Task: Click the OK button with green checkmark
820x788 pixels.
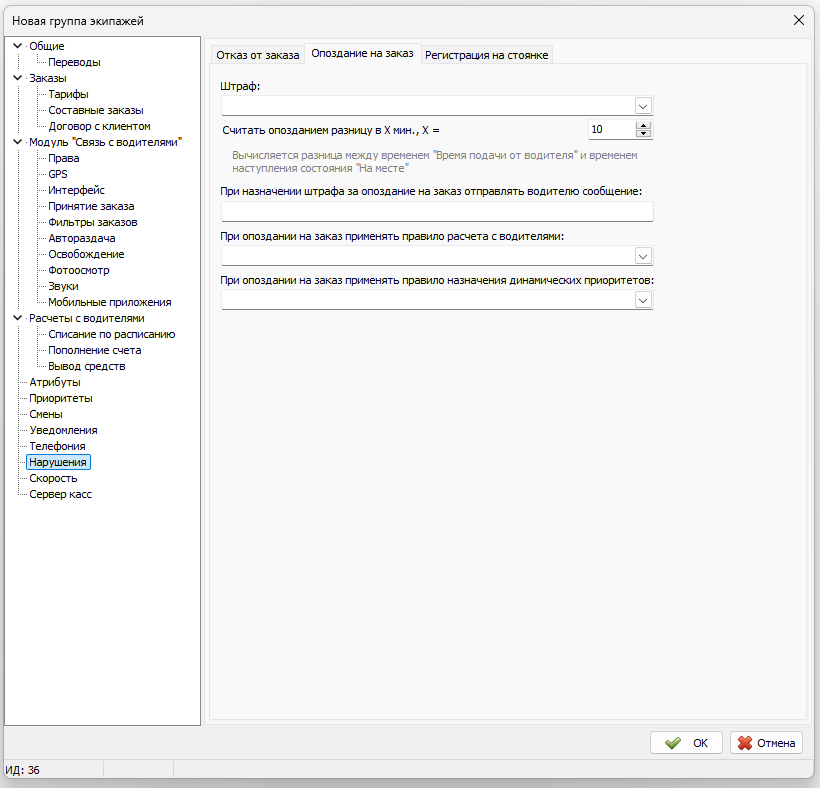Action: (x=686, y=743)
